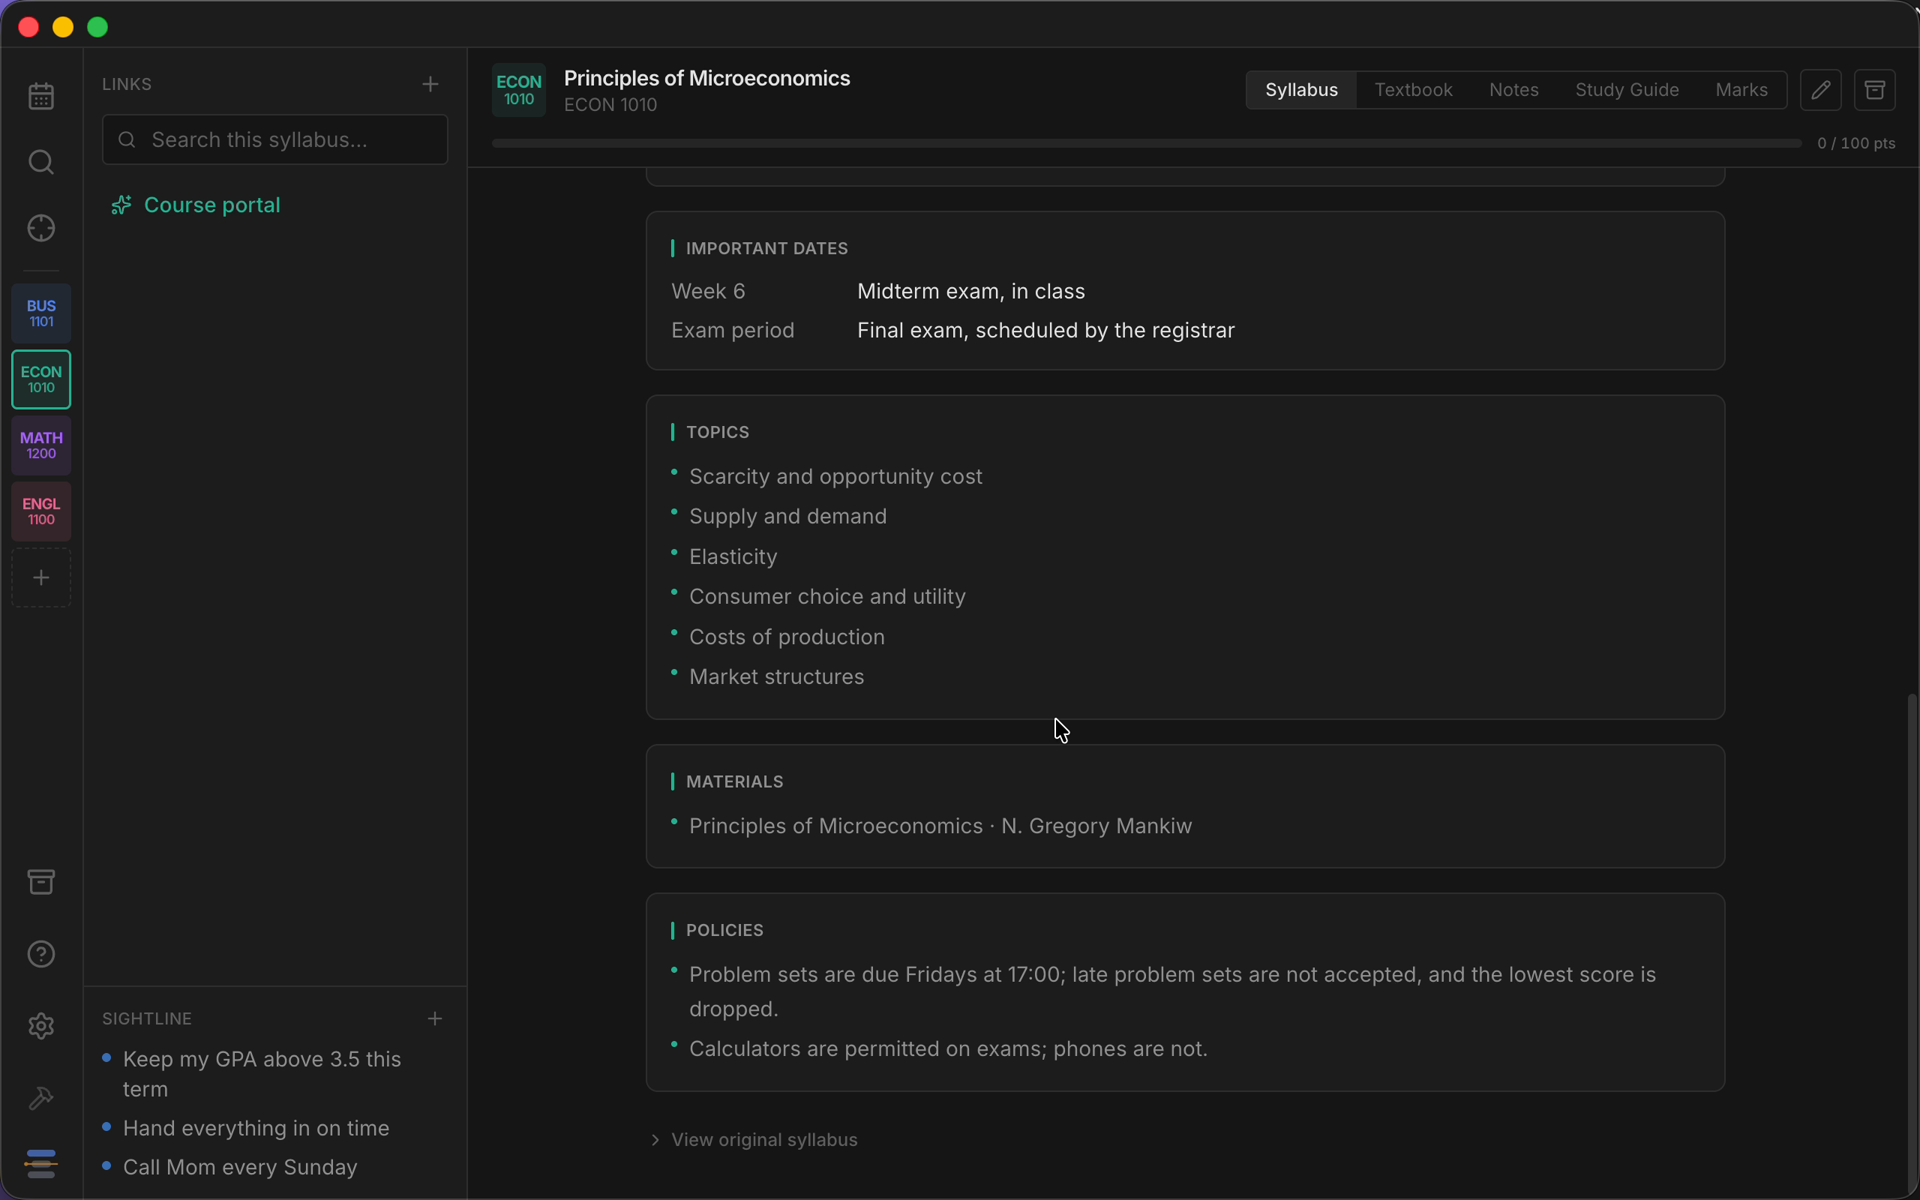Click the '0 / 100 pts' label
The width and height of the screenshot is (1920, 1200).
pos(1856,143)
